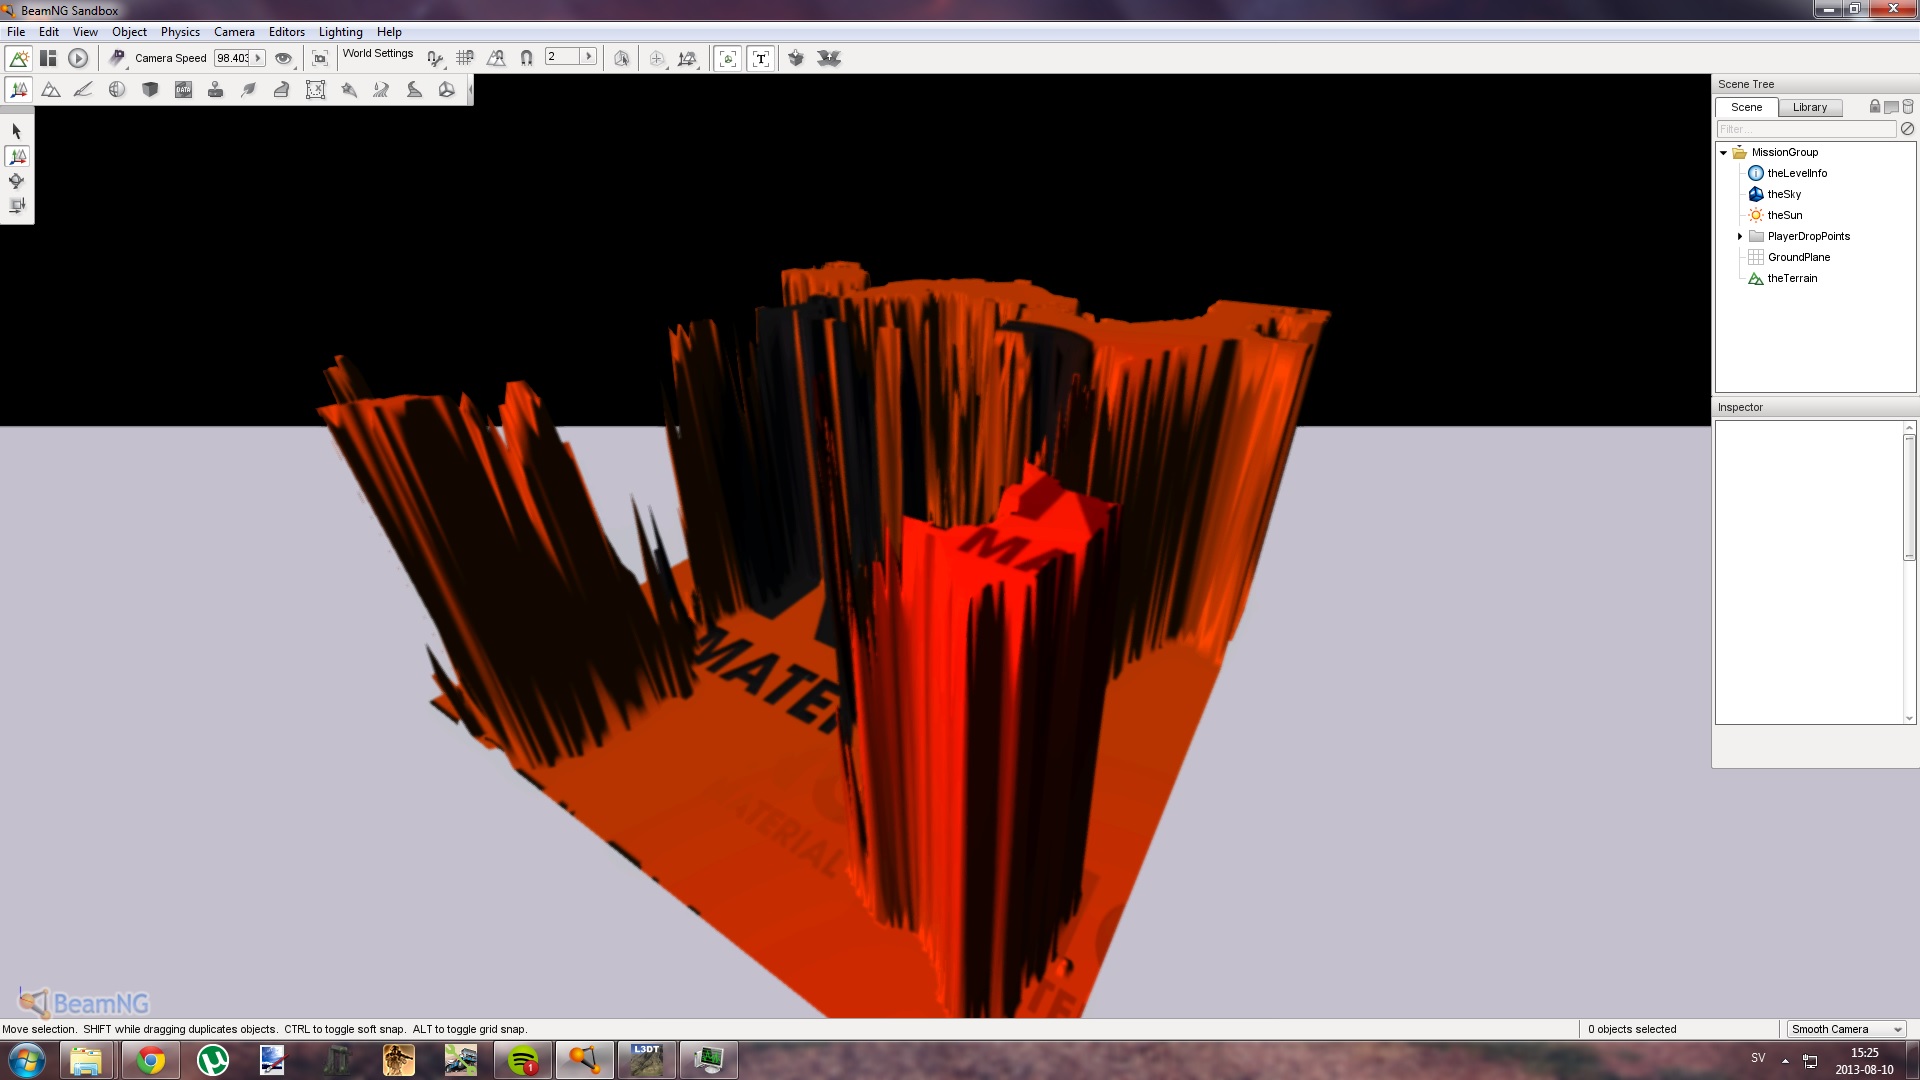Image resolution: width=1920 pixels, height=1080 pixels.
Task: Select theLevelInfo in Scene Tree
Action: click(1796, 173)
